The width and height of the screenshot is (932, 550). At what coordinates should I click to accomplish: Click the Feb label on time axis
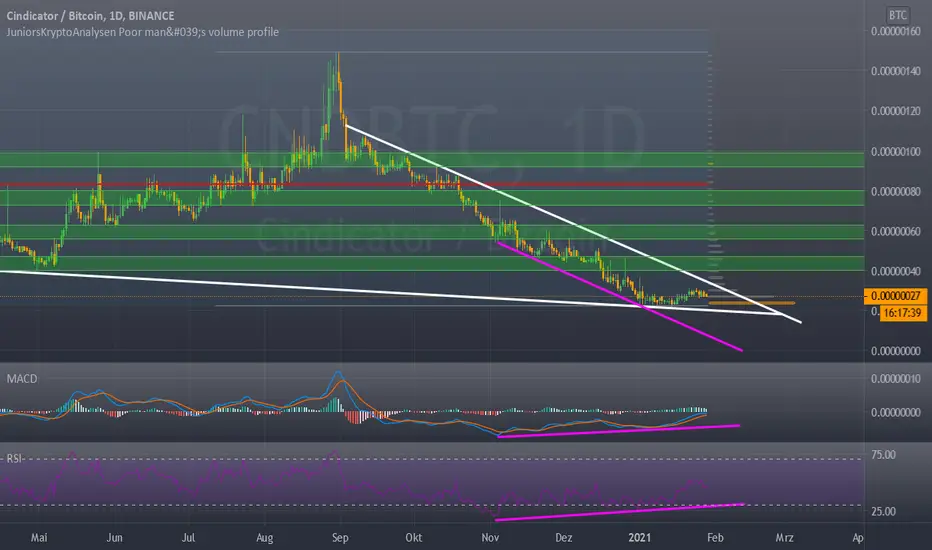[x=715, y=538]
